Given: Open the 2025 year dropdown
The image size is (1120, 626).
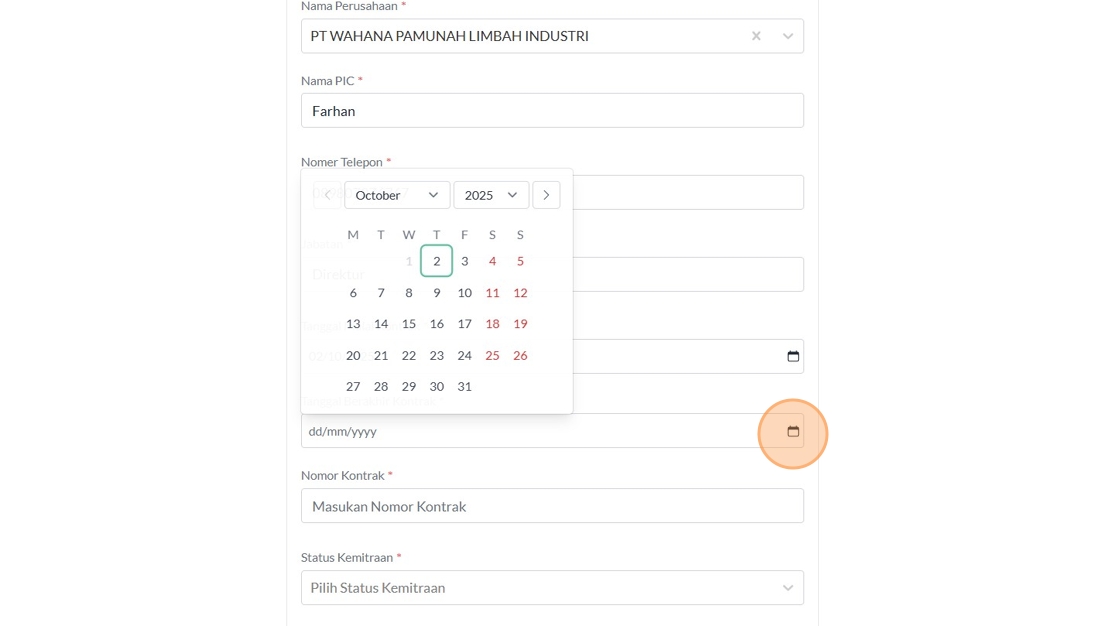Looking at the screenshot, I should coord(490,195).
